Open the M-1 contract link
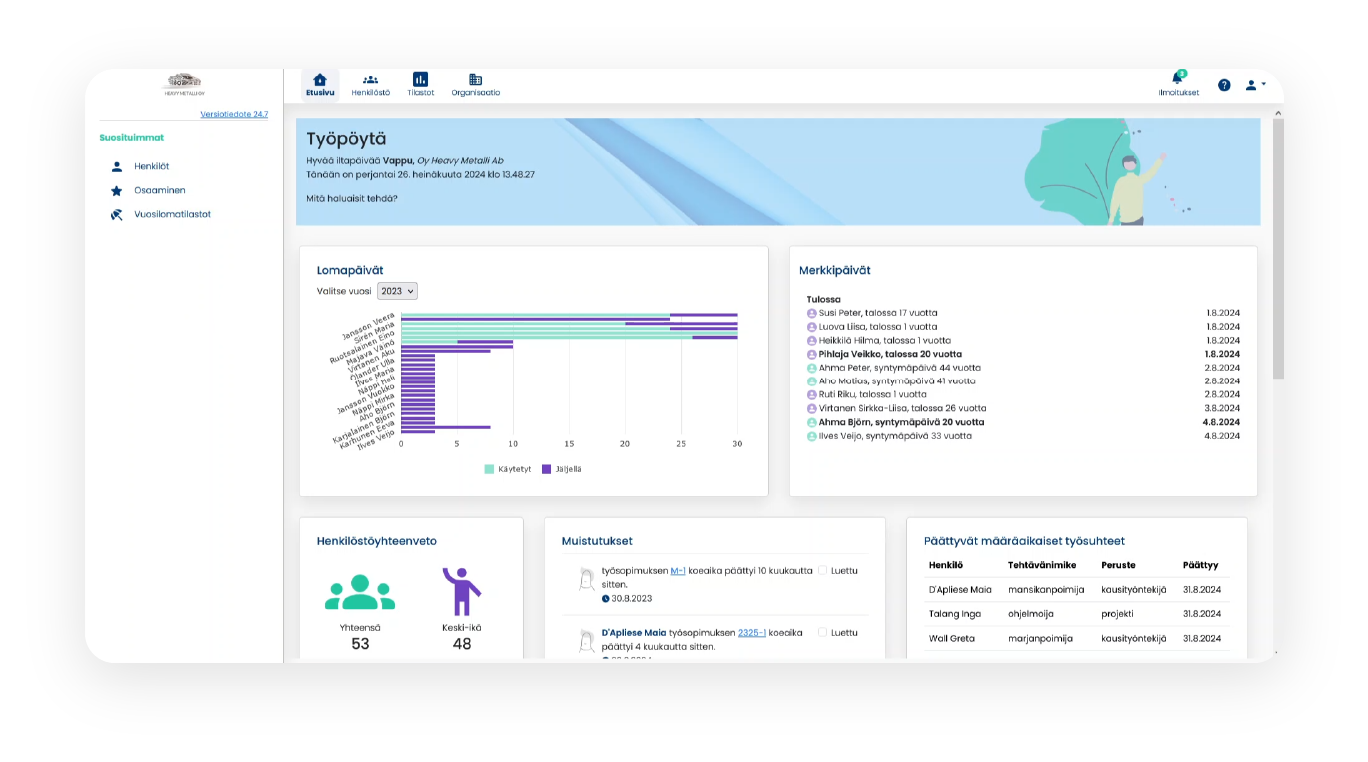This screenshot has height=762, width=1368. (x=678, y=571)
